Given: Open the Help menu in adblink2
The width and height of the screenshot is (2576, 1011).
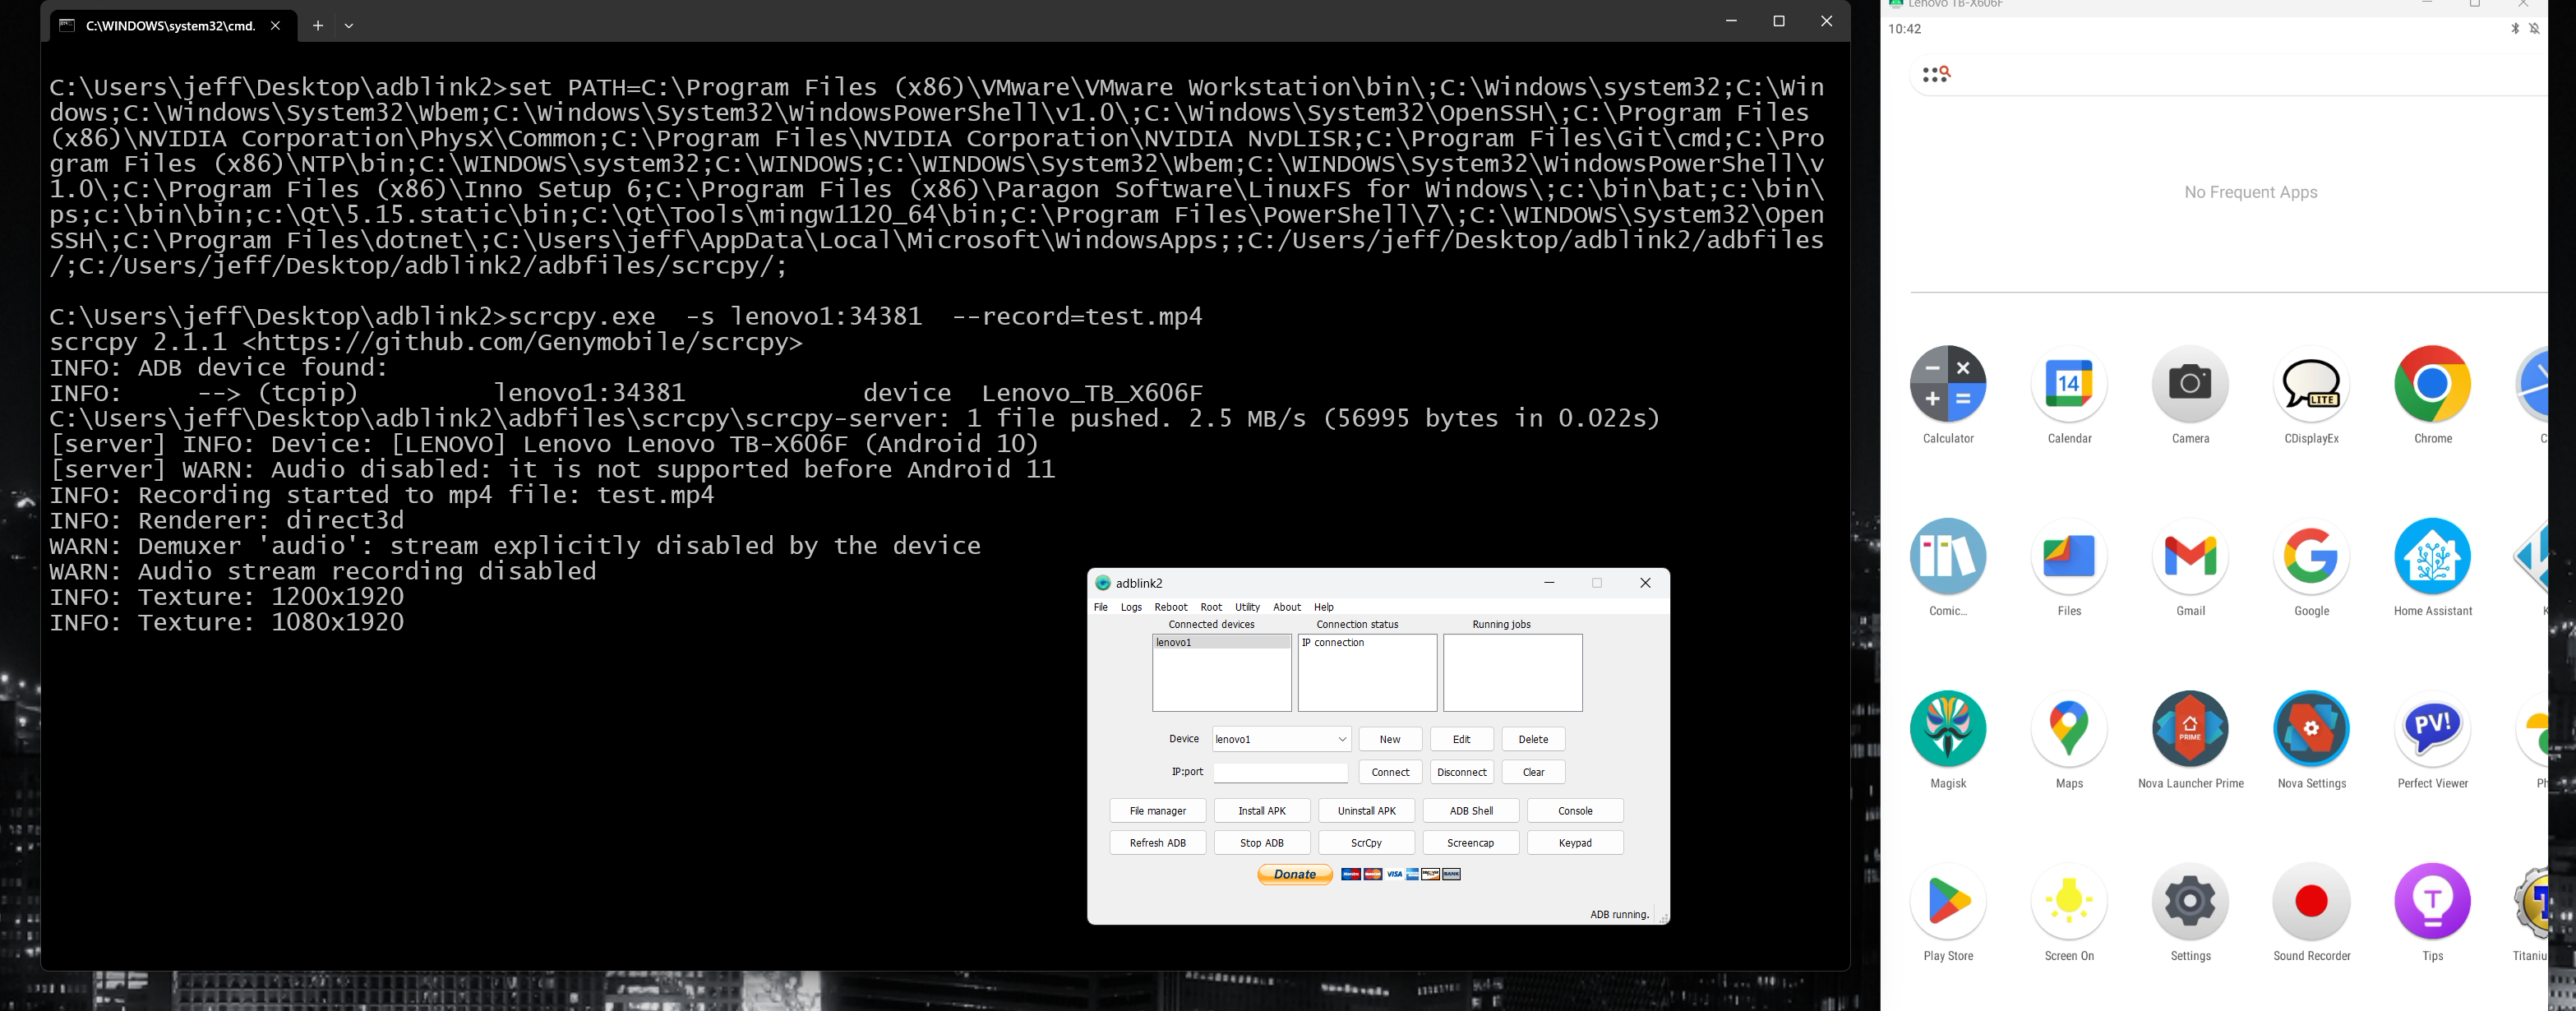Looking at the screenshot, I should pos(1324,607).
